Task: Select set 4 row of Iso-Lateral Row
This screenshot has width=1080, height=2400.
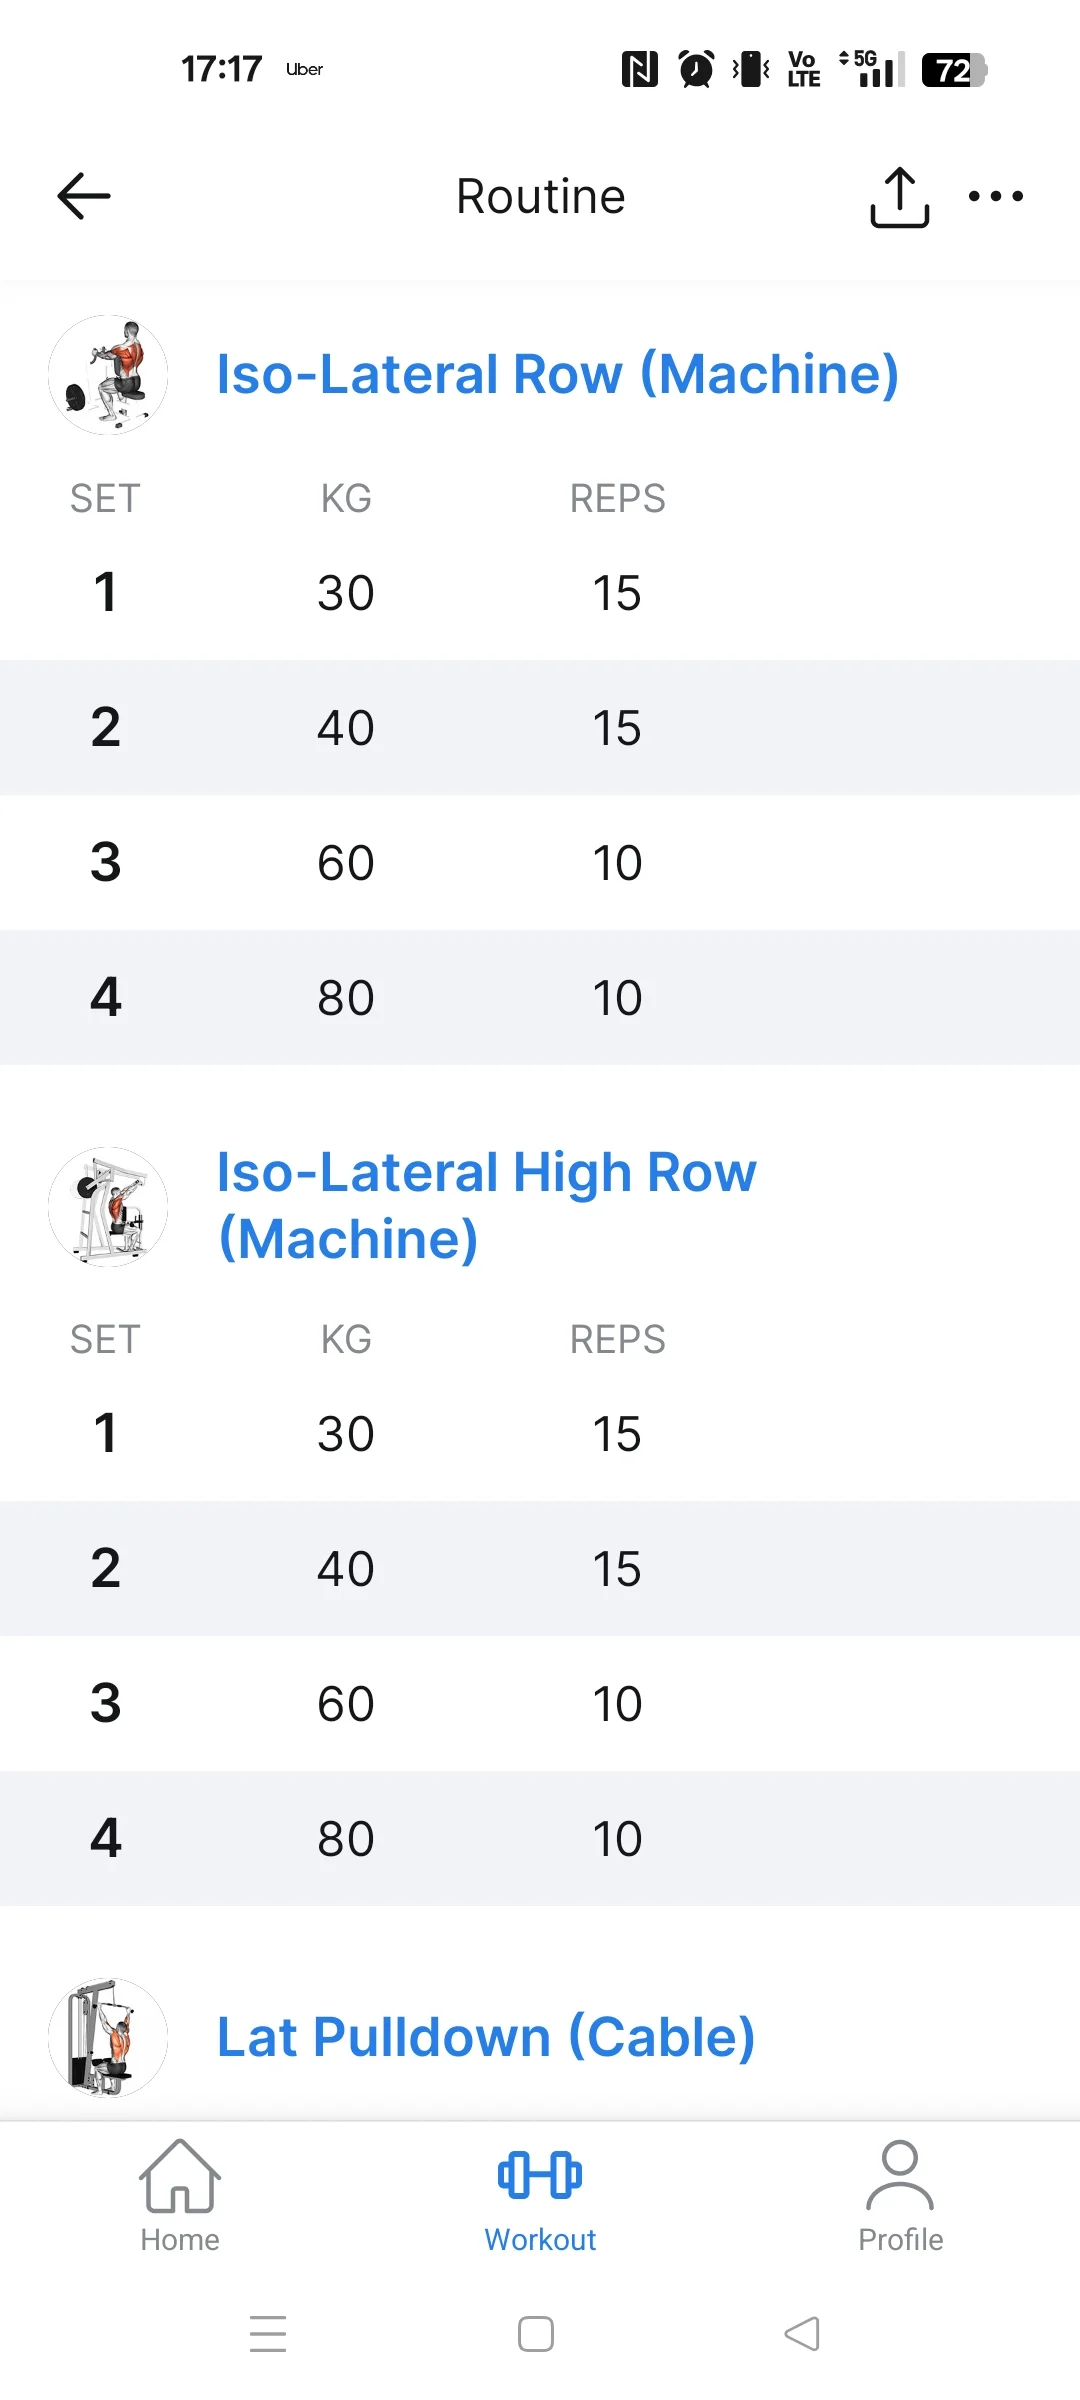Action: [540, 997]
